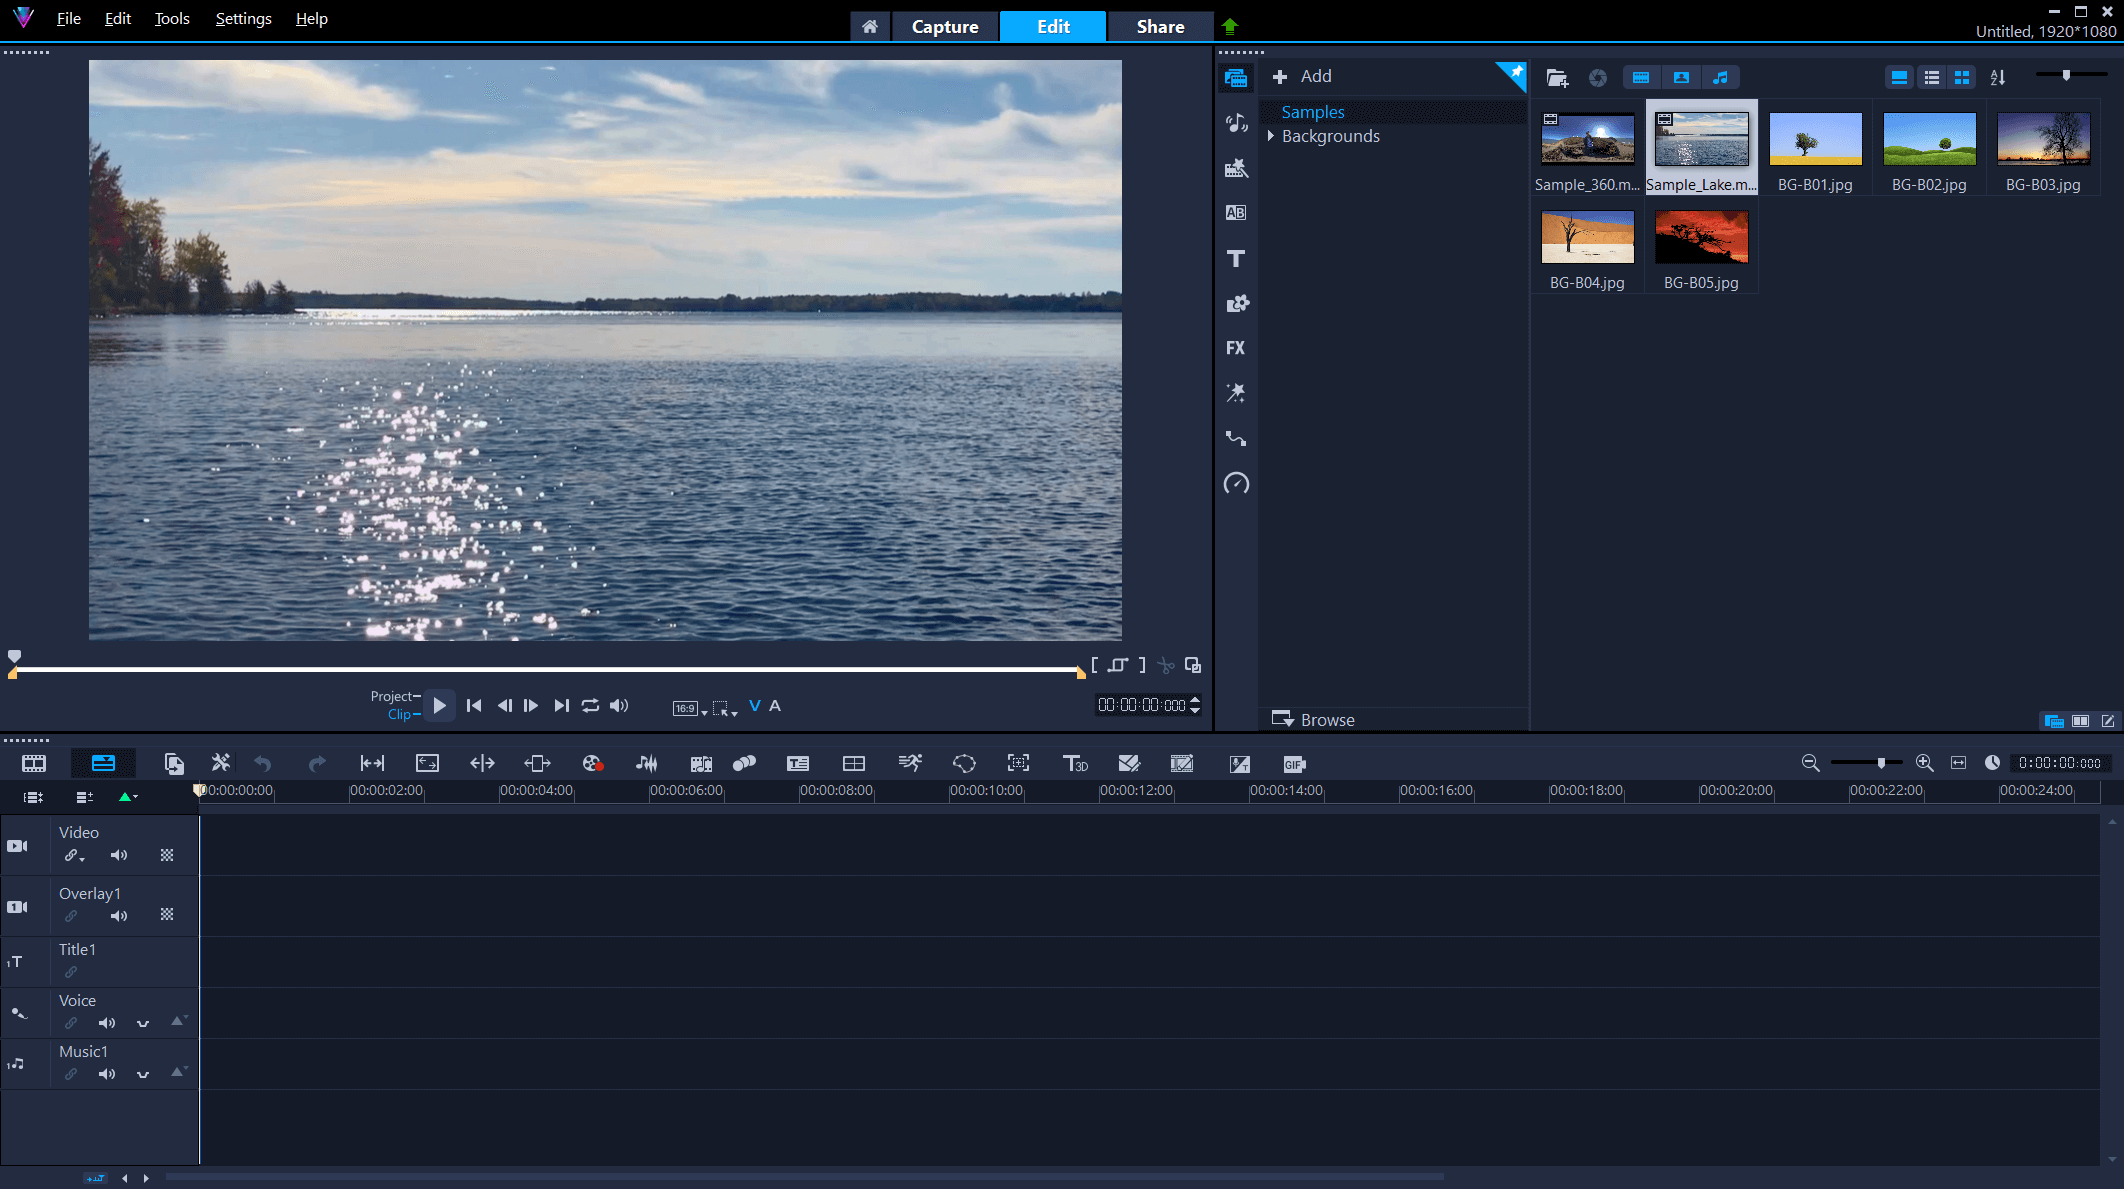Mute the Video track

(x=119, y=855)
